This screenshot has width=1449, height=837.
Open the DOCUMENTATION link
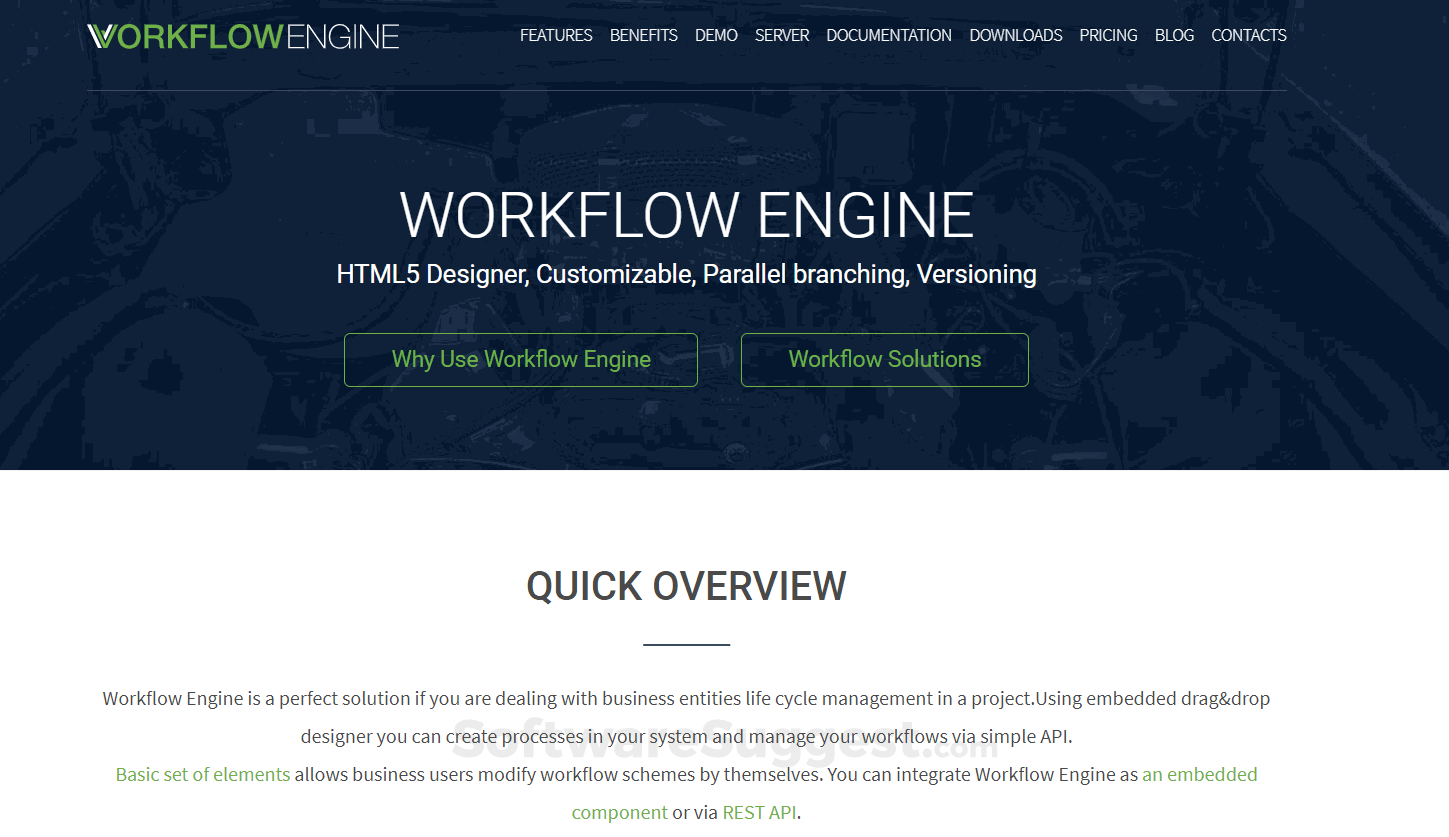pyautogui.click(x=888, y=35)
